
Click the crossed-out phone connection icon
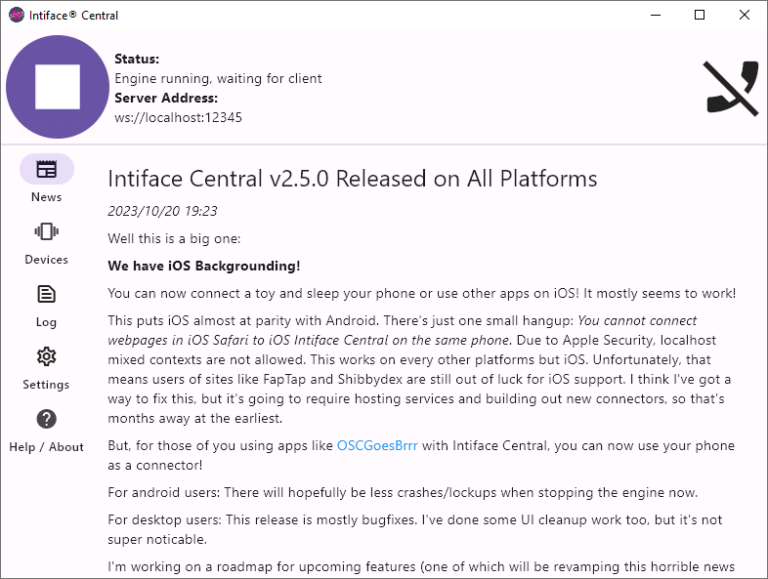coord(731,88)
